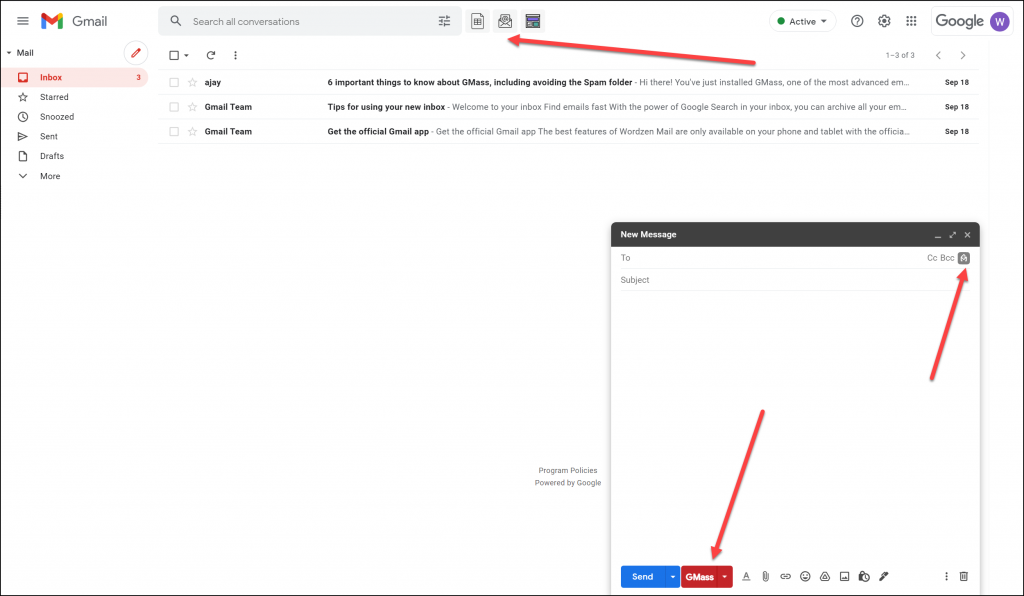This screenshot has width=1024, height=596.
Task: Select the ajay email checkbox
Action: [x=174, y=82]
